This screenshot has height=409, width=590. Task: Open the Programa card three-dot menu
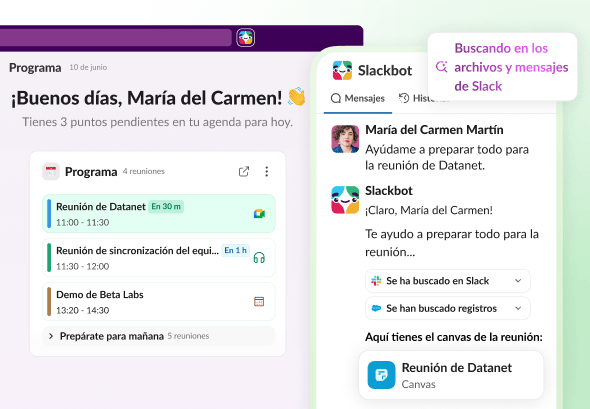coord(266,172)
